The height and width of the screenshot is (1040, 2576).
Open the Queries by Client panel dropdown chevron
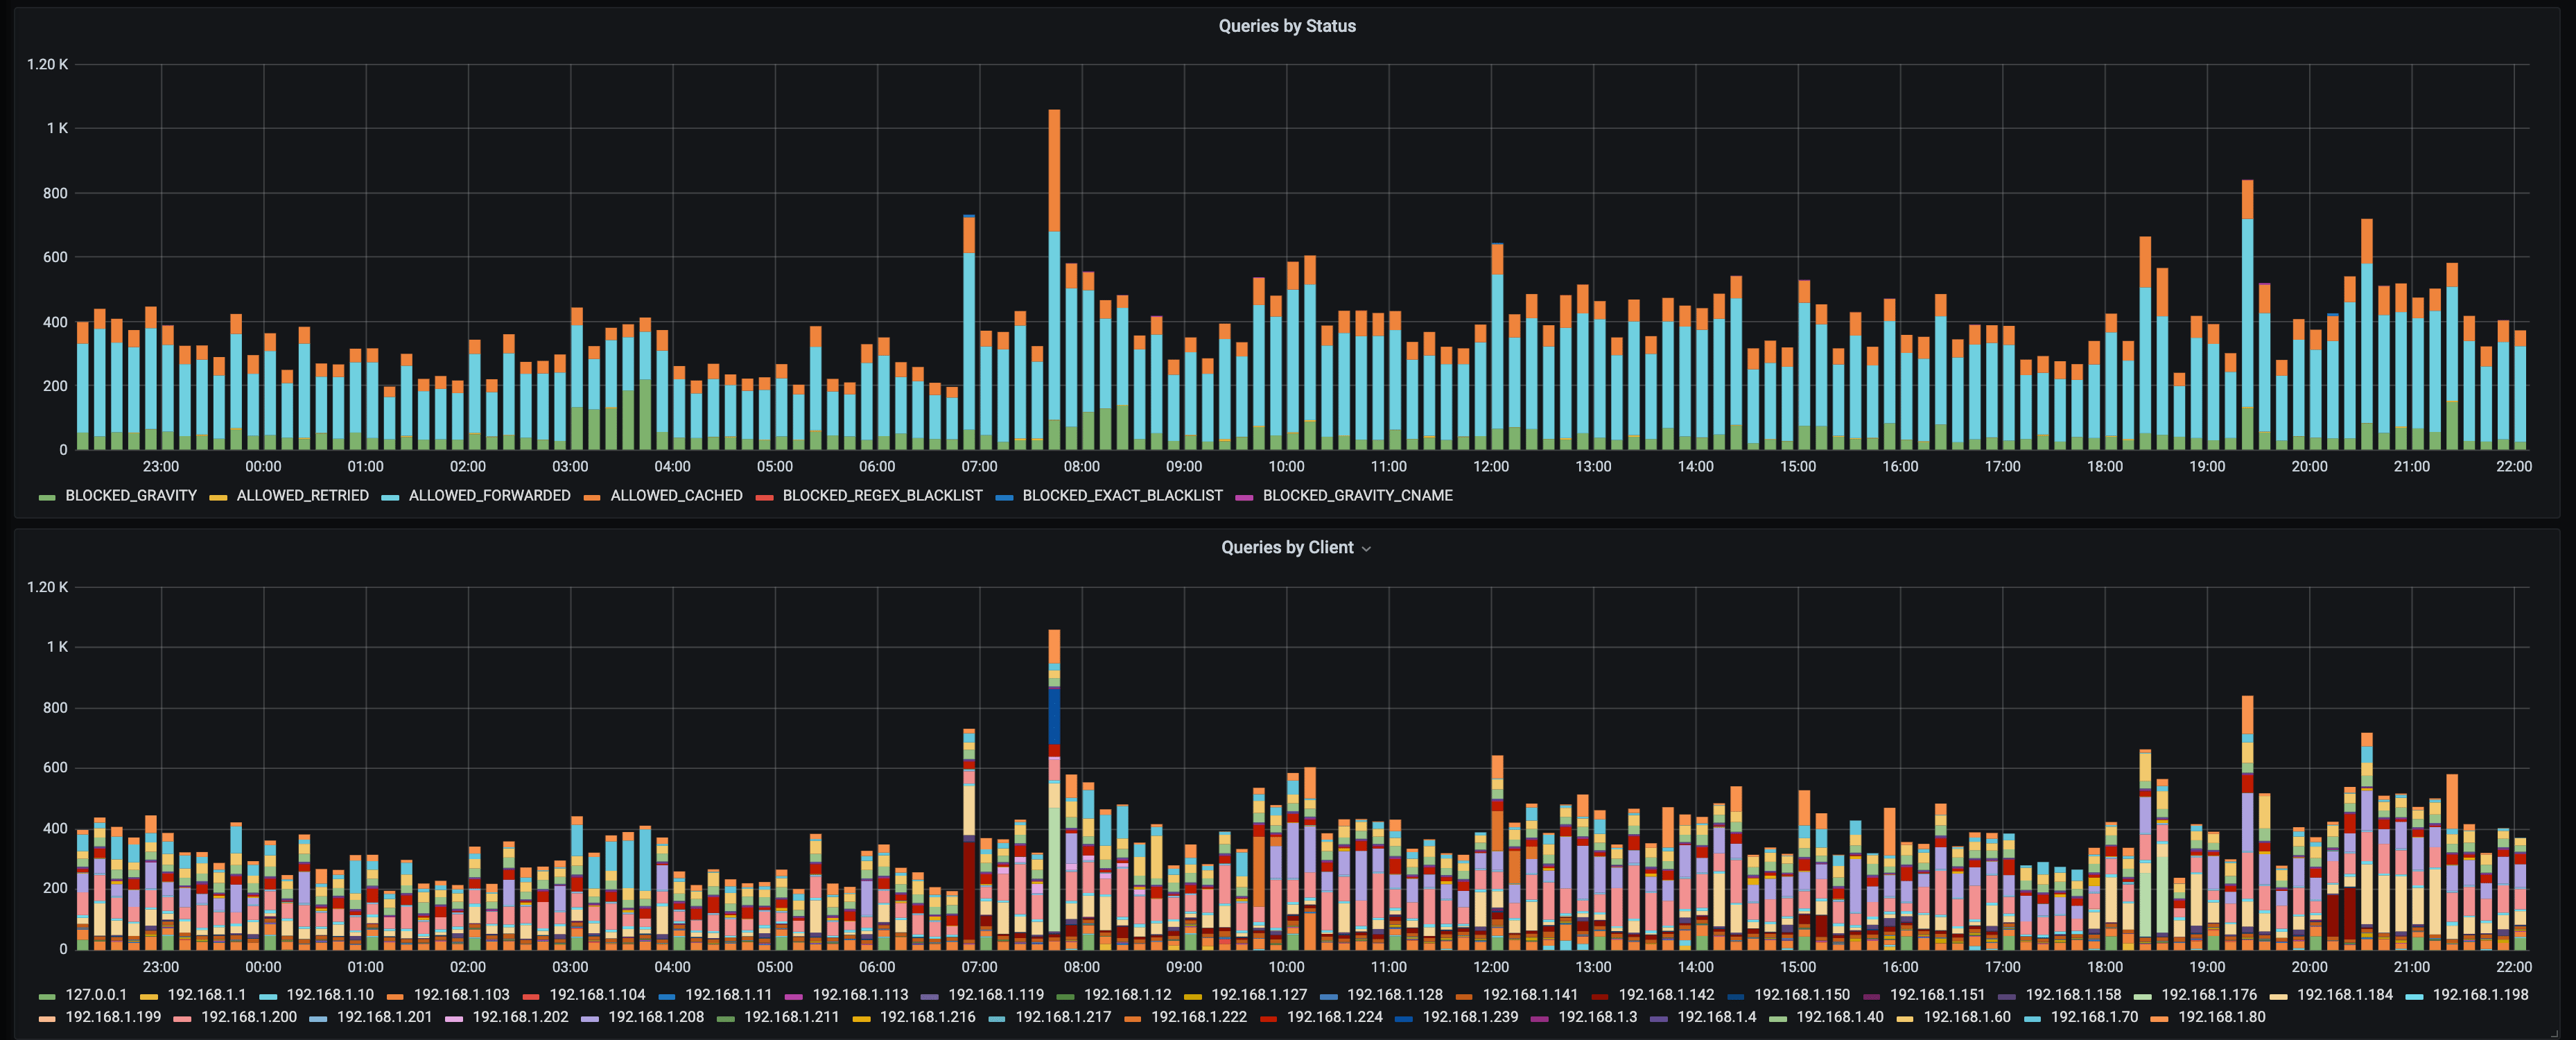point(1366,549)
